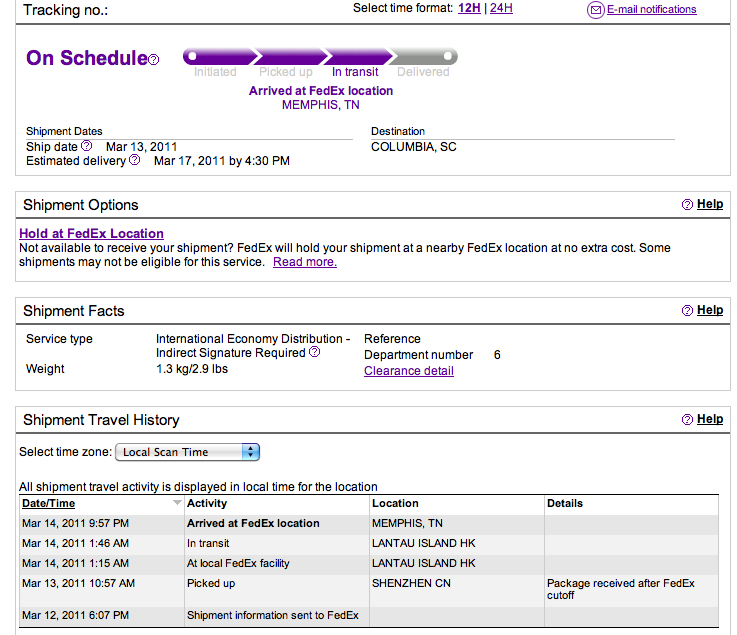This screenshot has width=737, height=635.
Task: Click help icon after Indirect Signature Required
Action: (315, 352)
